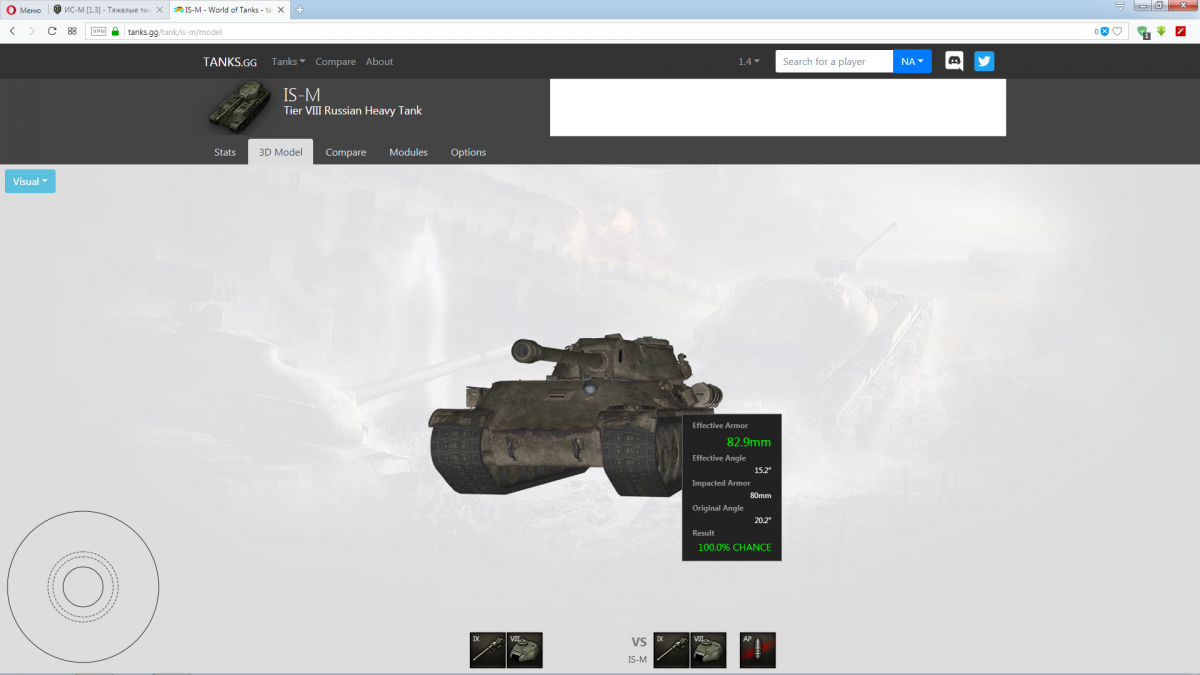Toggle the VPN badge in address bar
The width and height of the screenshot is (1200, 675).
coord(98,31)
